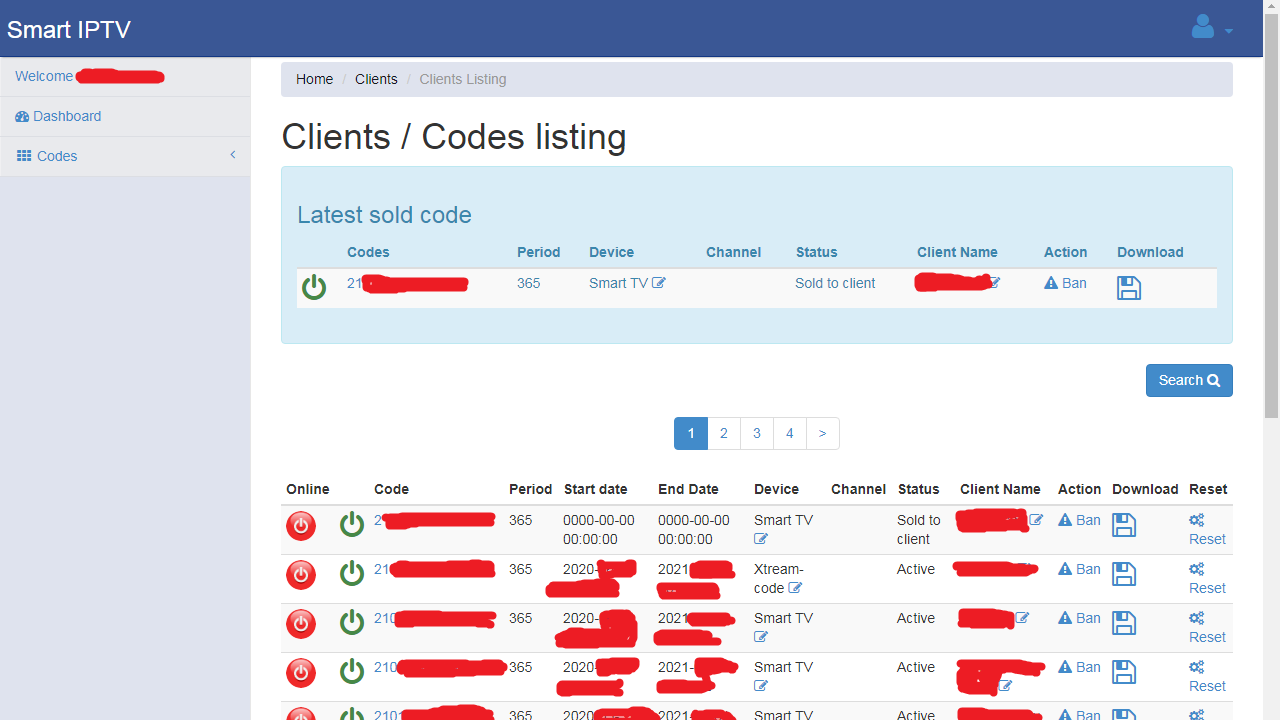Go to pagination page 4

[790, 433]
